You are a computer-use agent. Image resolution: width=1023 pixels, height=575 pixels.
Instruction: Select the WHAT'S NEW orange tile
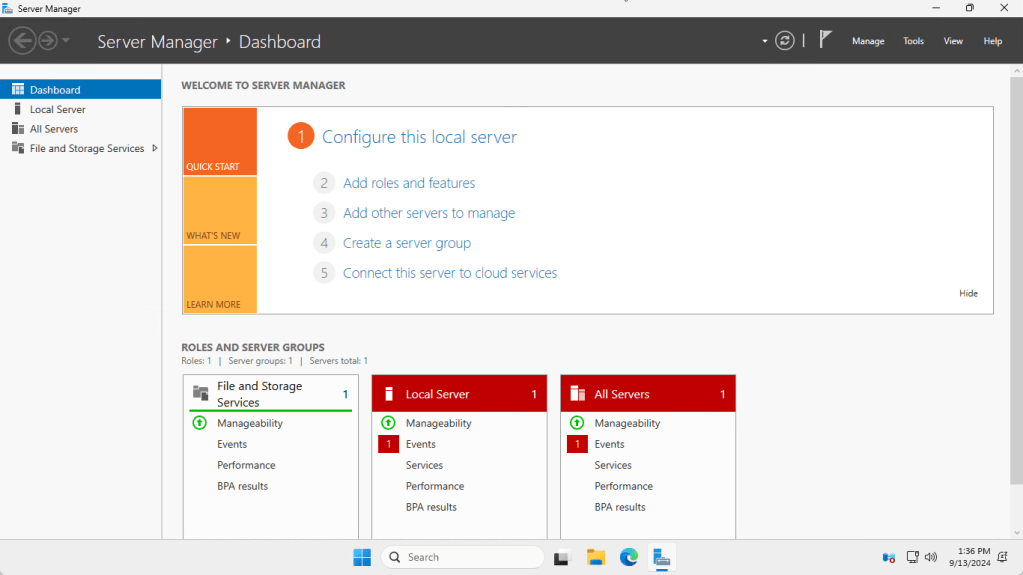pos(219,211)
